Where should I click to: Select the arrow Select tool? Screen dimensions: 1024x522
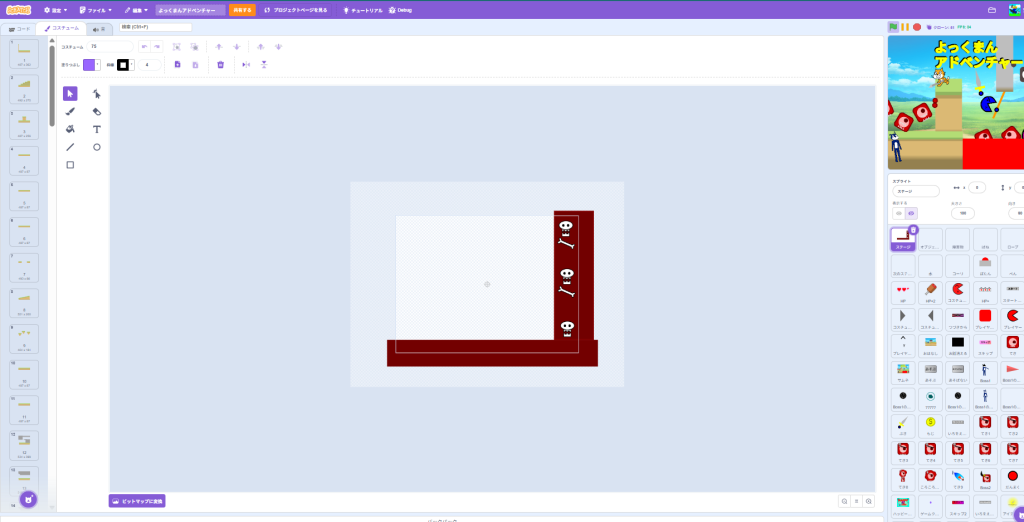tap(70, 93)
